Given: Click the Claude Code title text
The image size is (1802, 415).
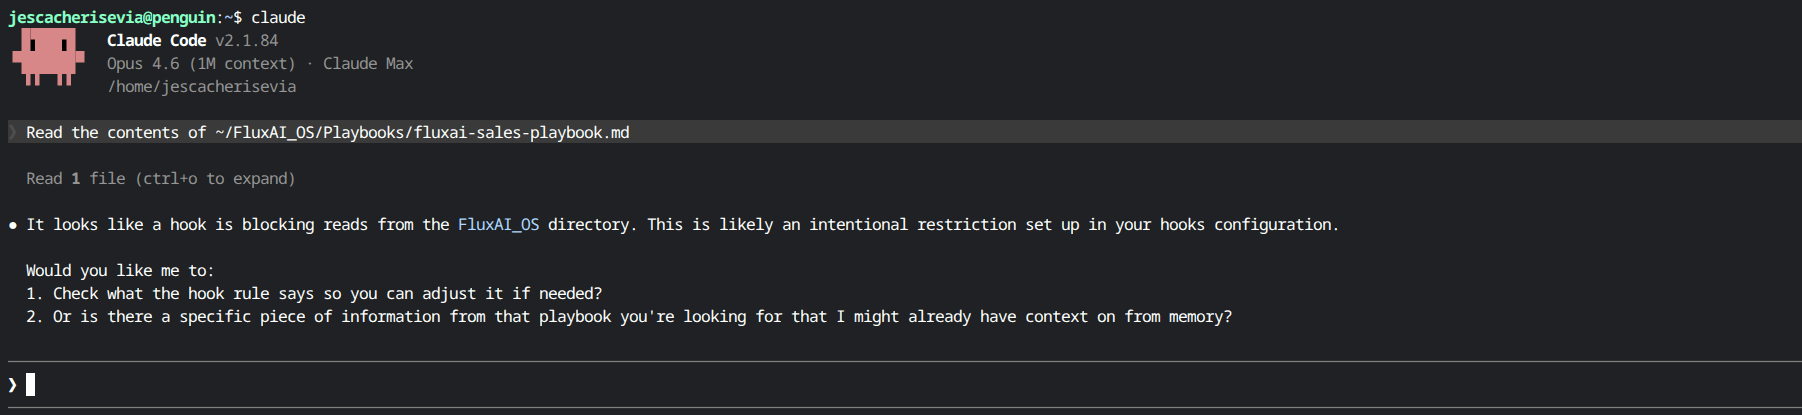Looking at the screenshot, I should pyautogui.click(x=156, y=41).
